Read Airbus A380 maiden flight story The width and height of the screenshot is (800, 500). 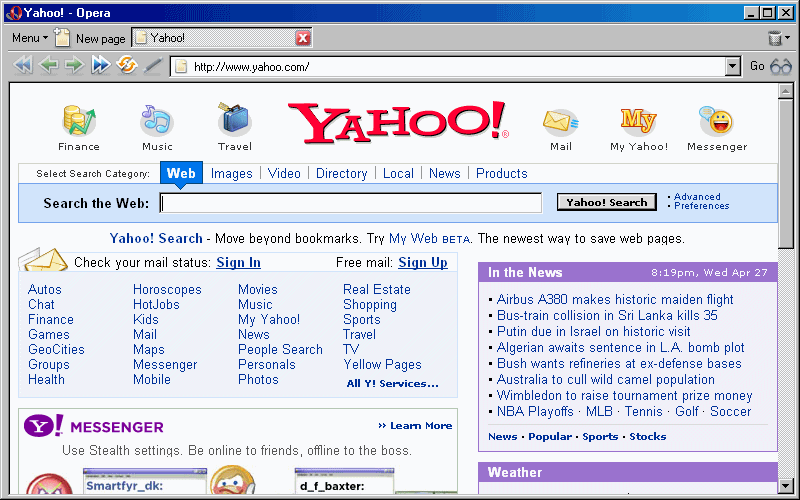[615, 299]
